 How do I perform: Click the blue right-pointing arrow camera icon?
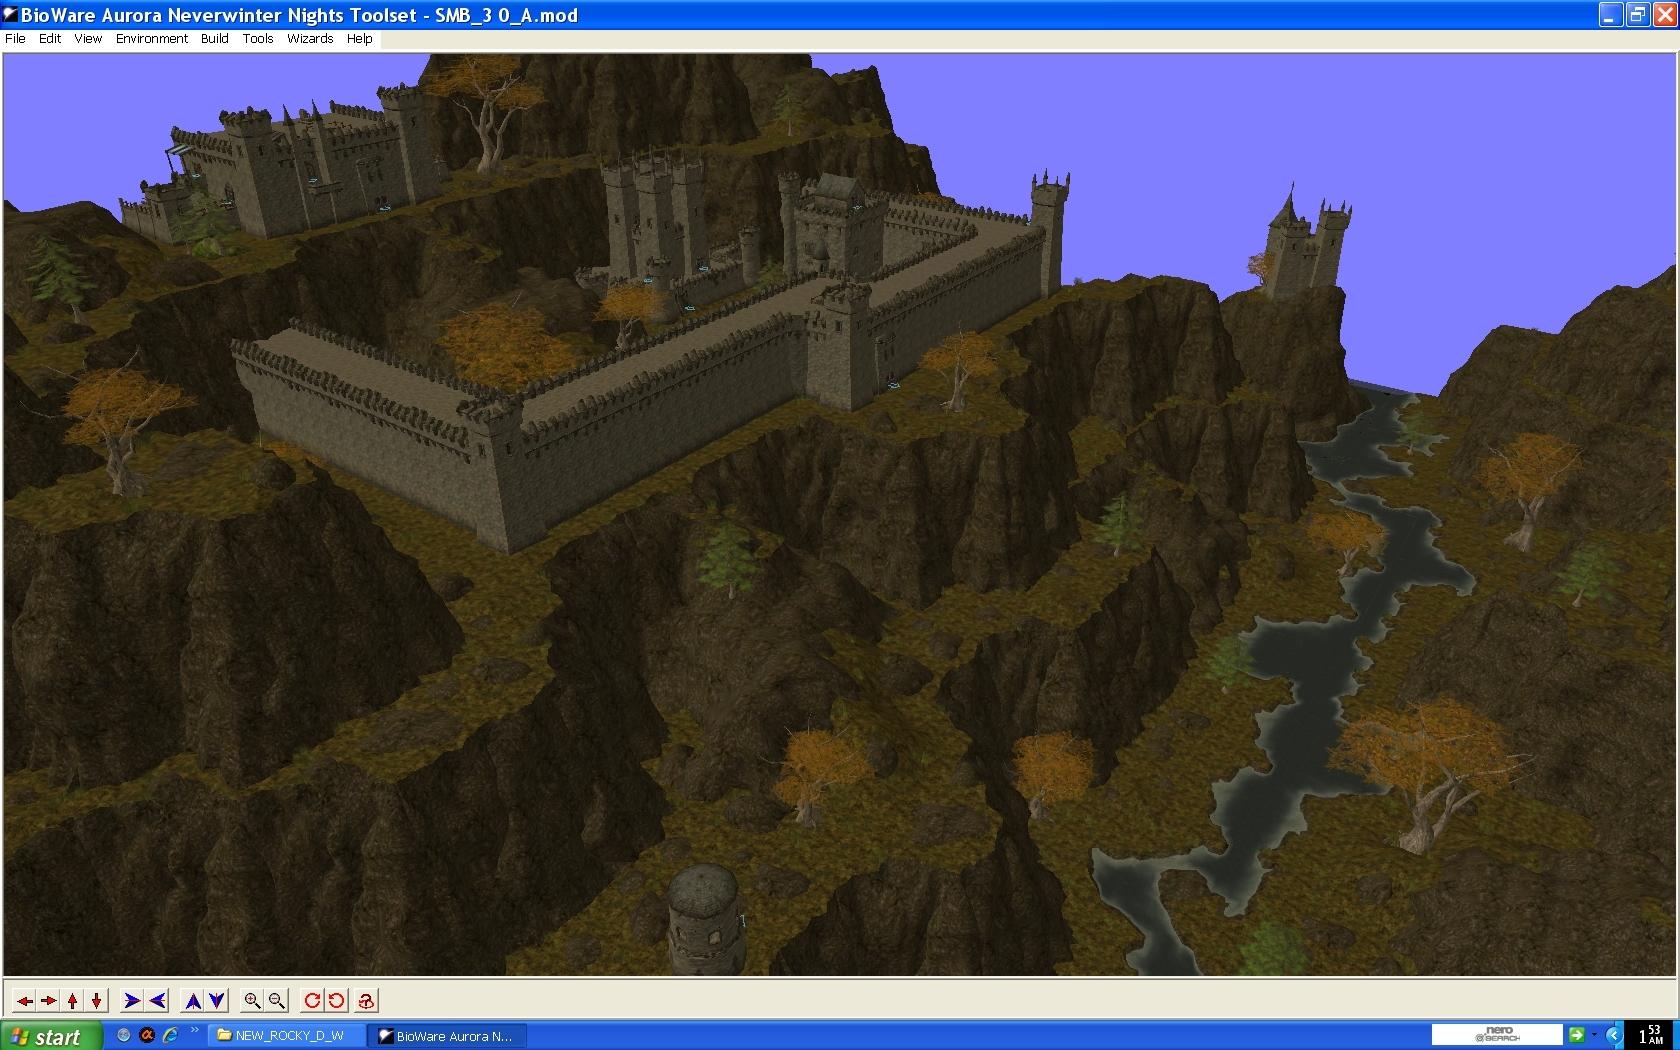(131, 1000)
